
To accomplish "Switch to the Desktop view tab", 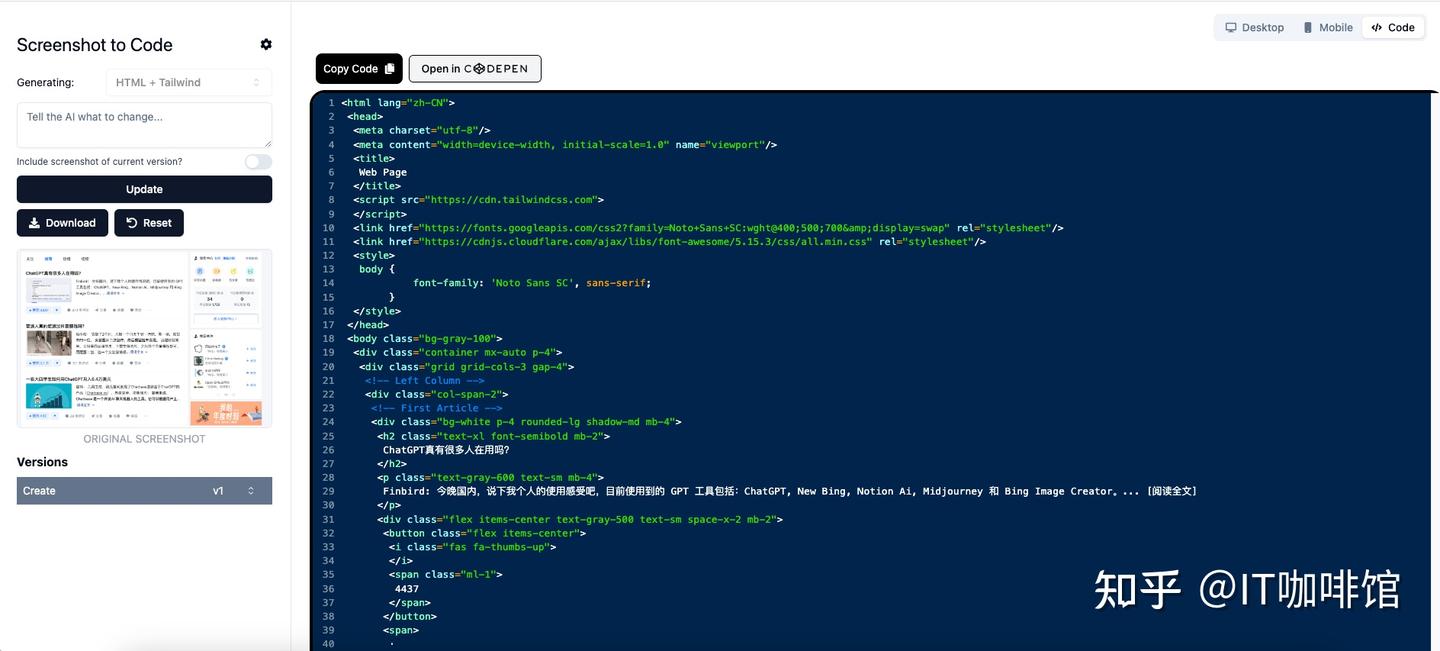I will [1253, 27].
